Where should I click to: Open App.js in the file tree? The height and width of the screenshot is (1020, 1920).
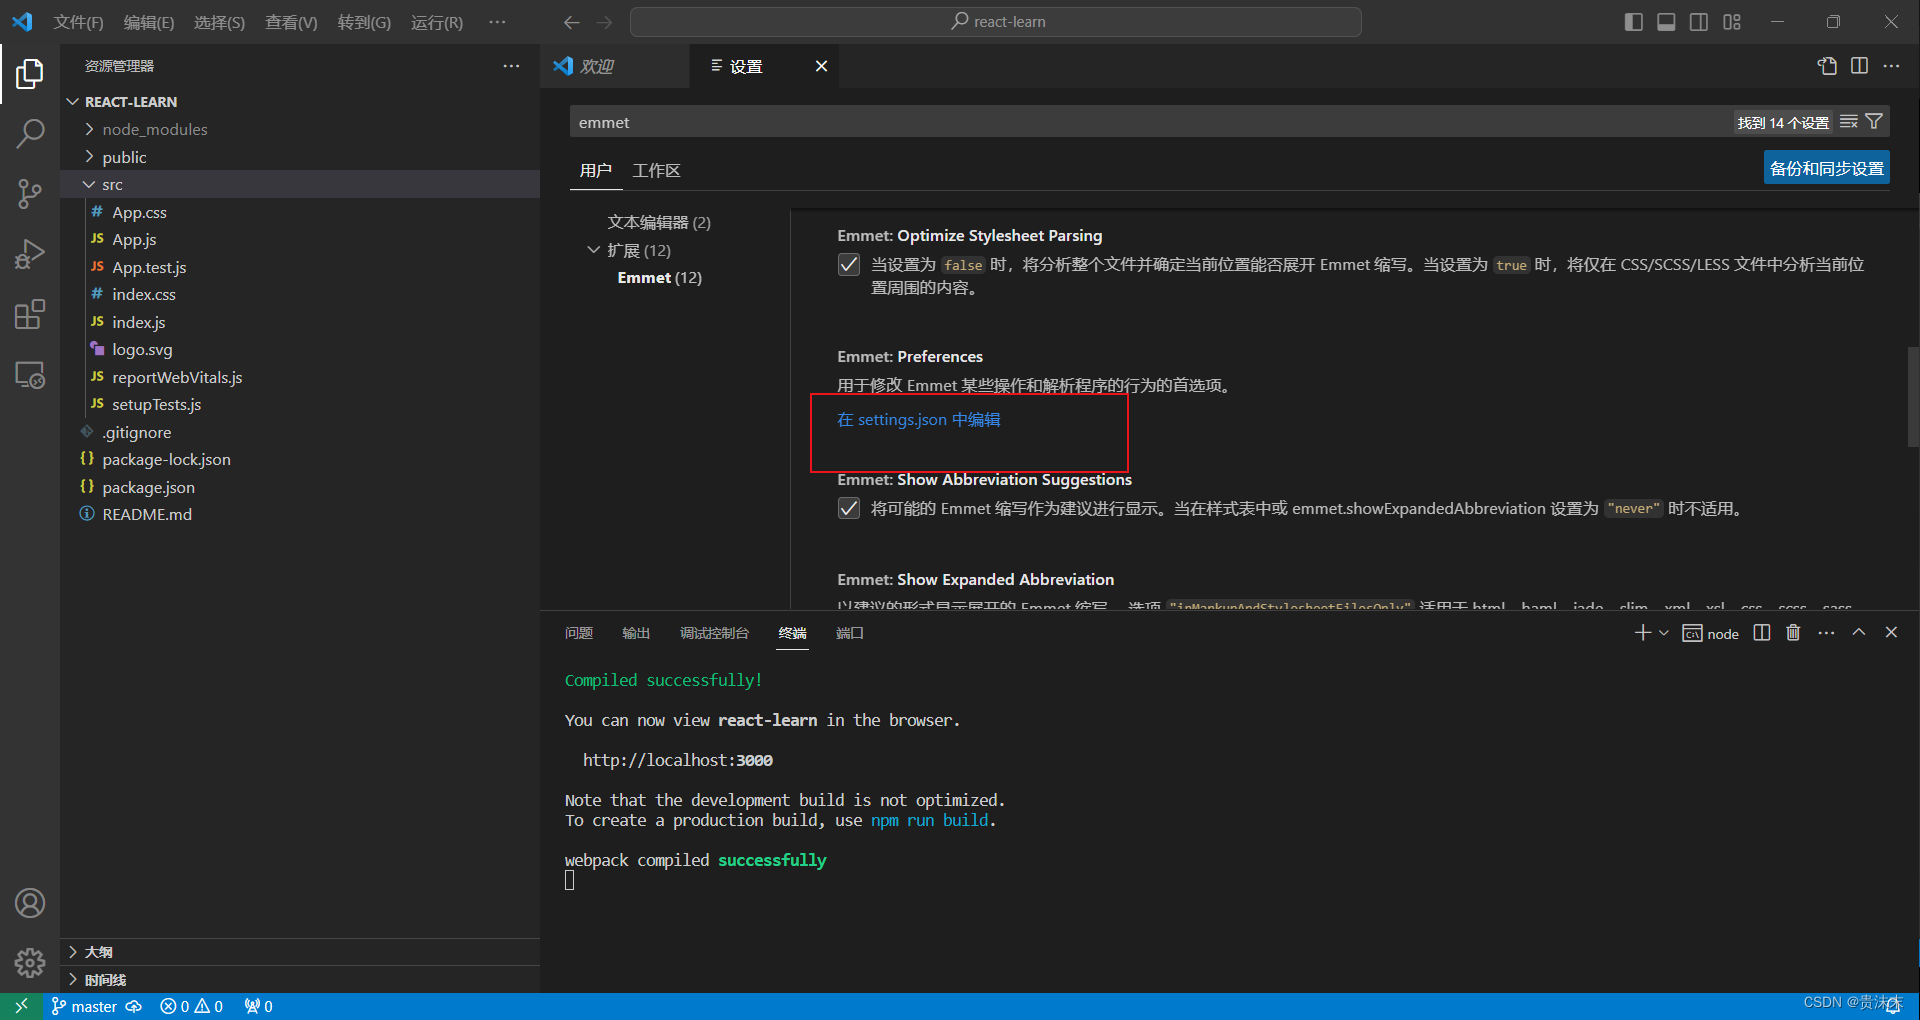(x=134, y=240)
